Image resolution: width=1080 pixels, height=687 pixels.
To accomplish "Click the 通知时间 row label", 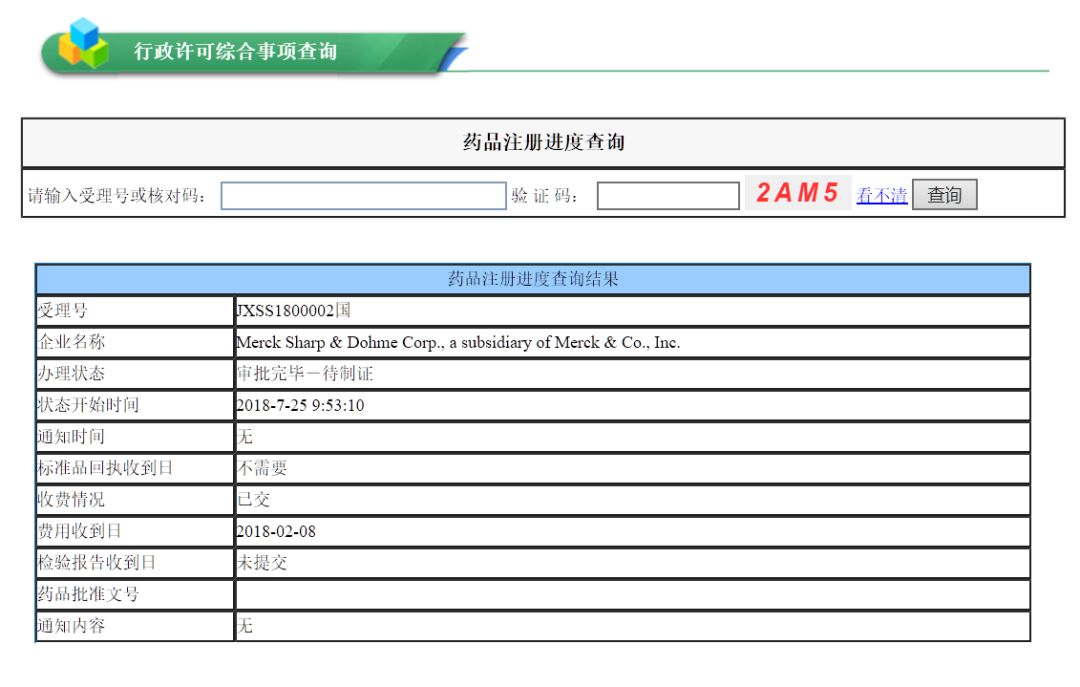I will [71, 436].
